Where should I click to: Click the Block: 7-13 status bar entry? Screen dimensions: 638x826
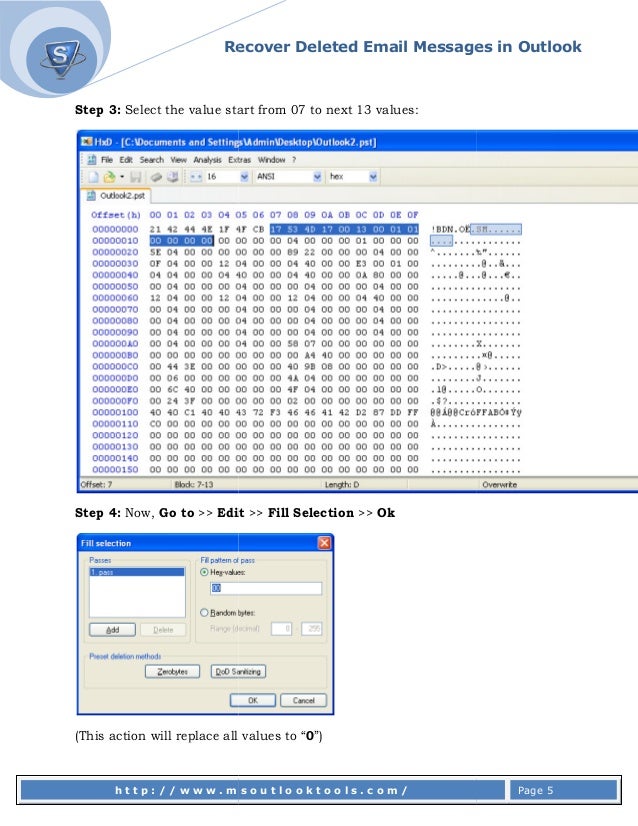coord(193,485)
